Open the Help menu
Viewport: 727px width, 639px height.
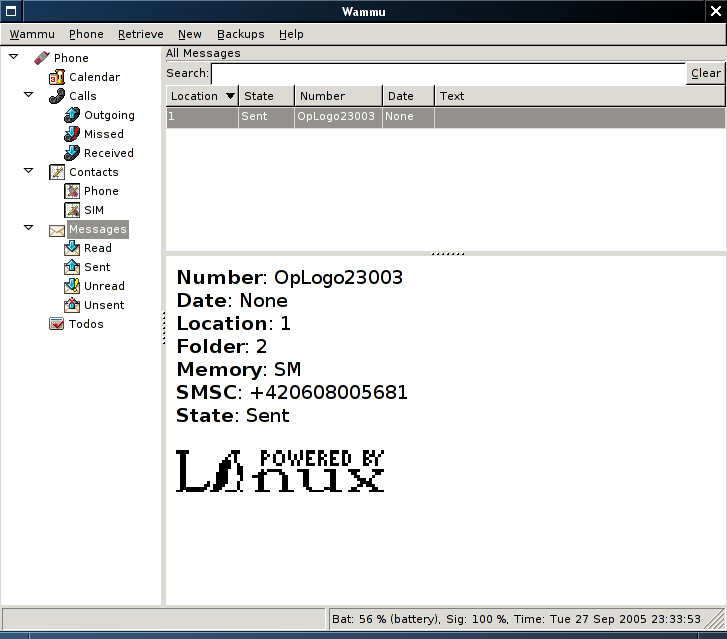tap(291, 34)
